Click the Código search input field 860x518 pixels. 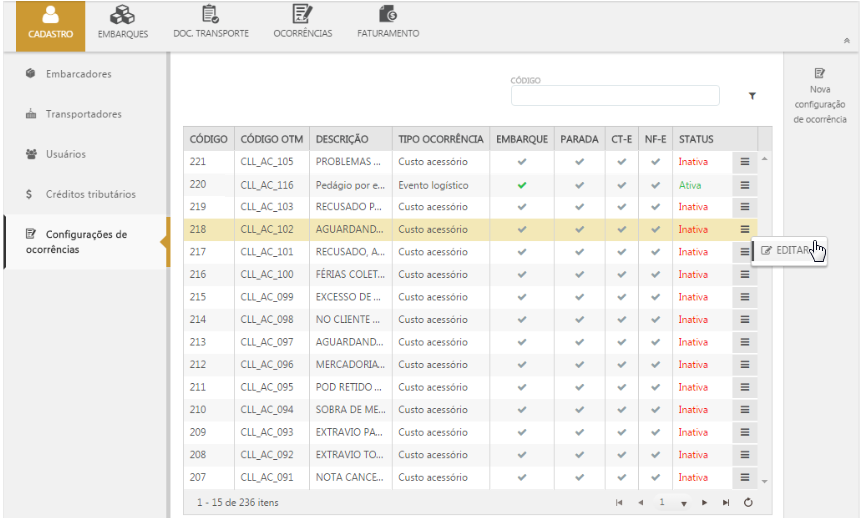615,96
